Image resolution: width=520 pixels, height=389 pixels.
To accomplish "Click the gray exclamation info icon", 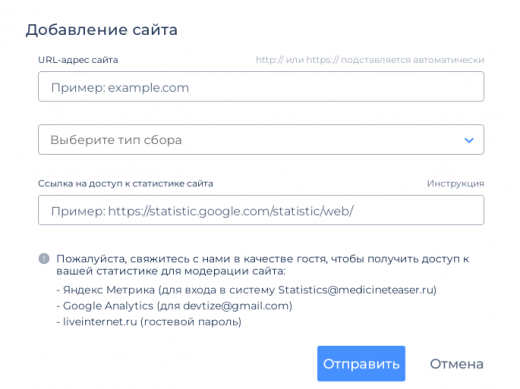I will [44, 258].
